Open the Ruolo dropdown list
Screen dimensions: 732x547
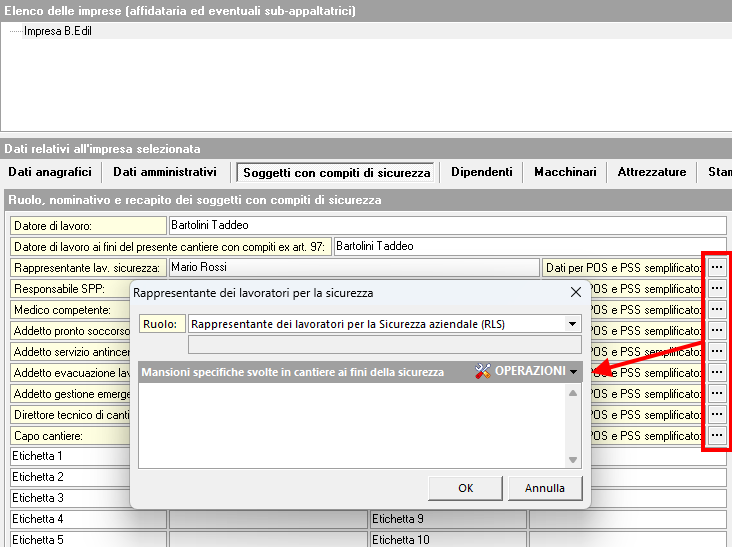(572, 324)
